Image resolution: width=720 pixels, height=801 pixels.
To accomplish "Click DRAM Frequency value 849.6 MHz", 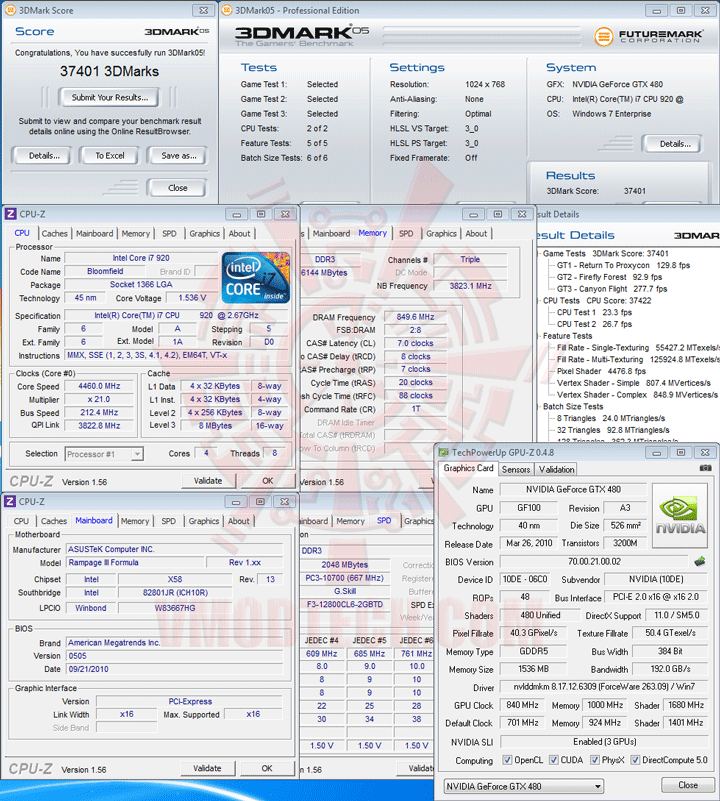I will pos(415,317).
